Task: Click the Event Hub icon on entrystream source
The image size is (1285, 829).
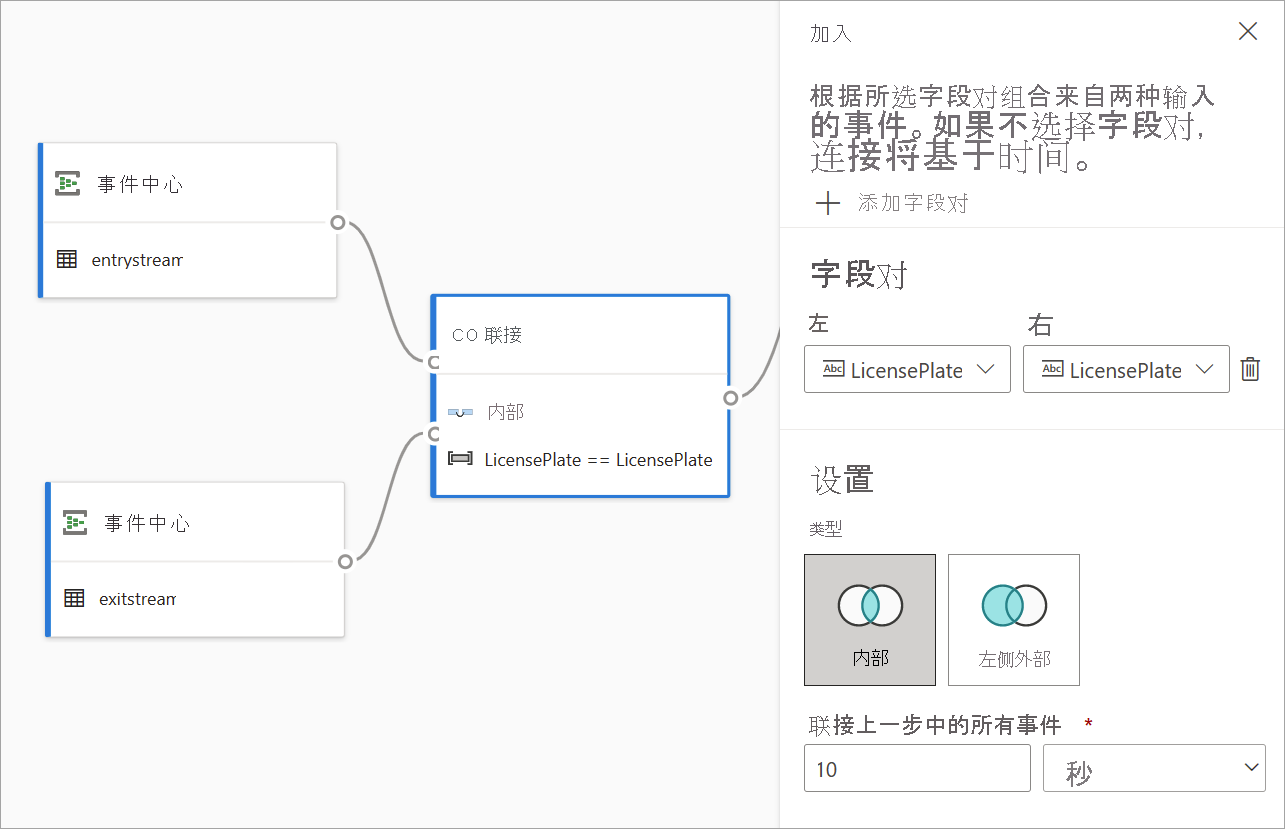Action: [x=66, y=183]
